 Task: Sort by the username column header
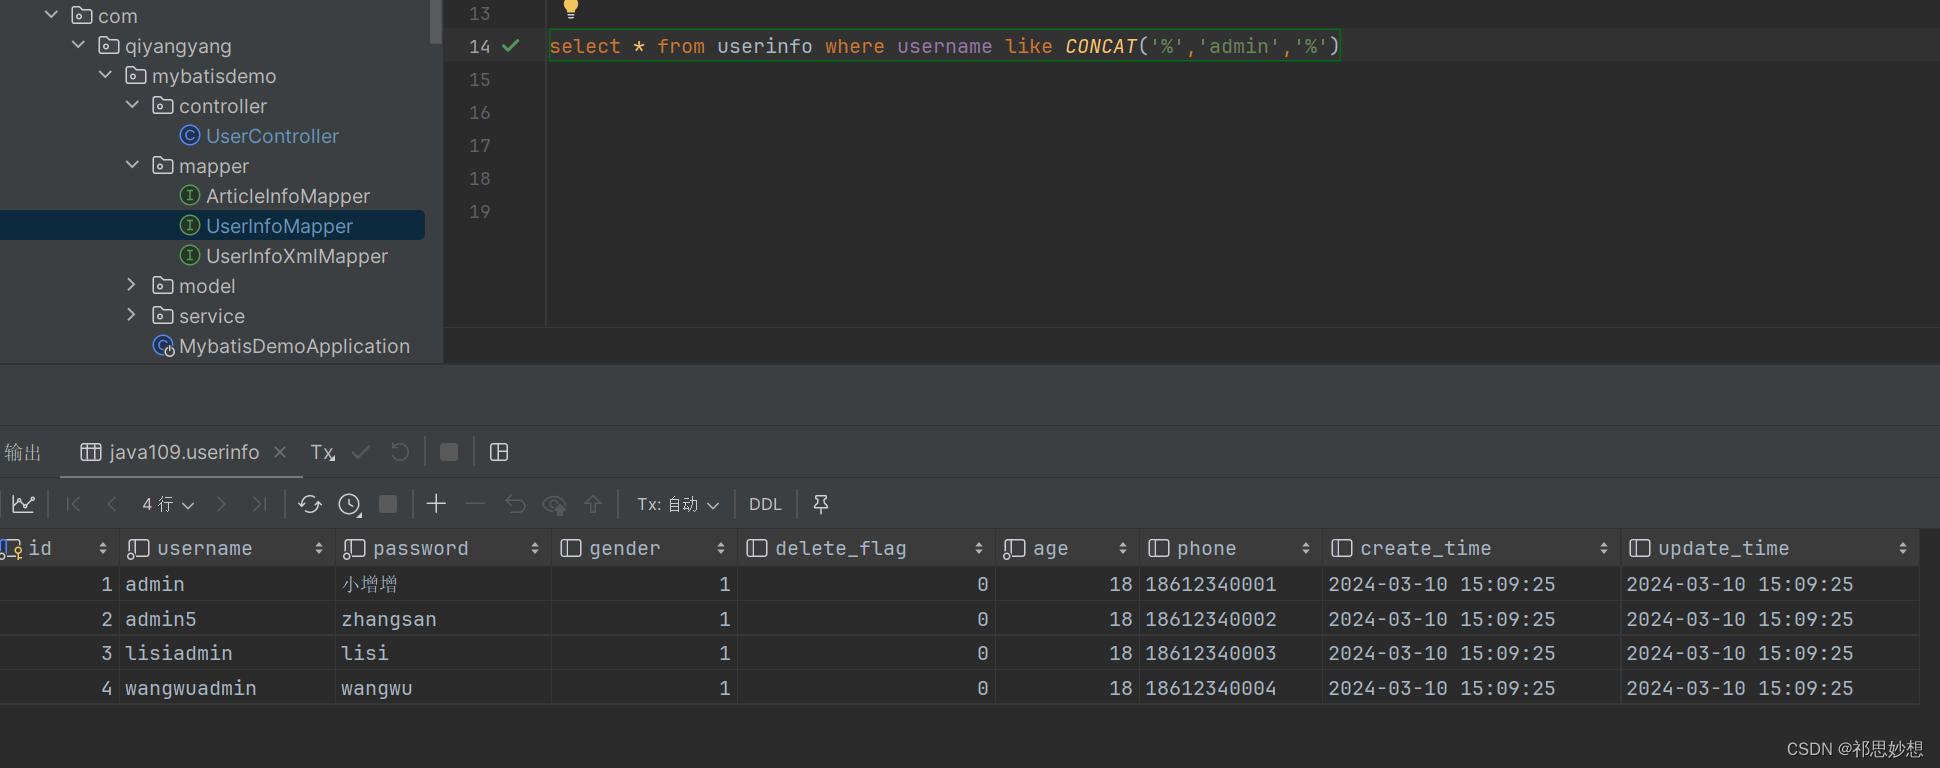[226, 548]
